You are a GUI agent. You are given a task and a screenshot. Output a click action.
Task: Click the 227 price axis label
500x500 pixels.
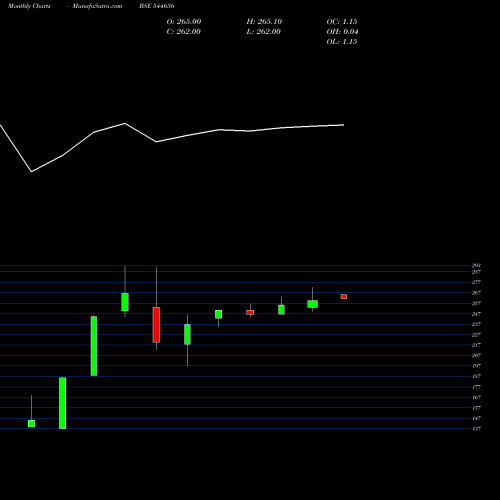pos(476,335)
